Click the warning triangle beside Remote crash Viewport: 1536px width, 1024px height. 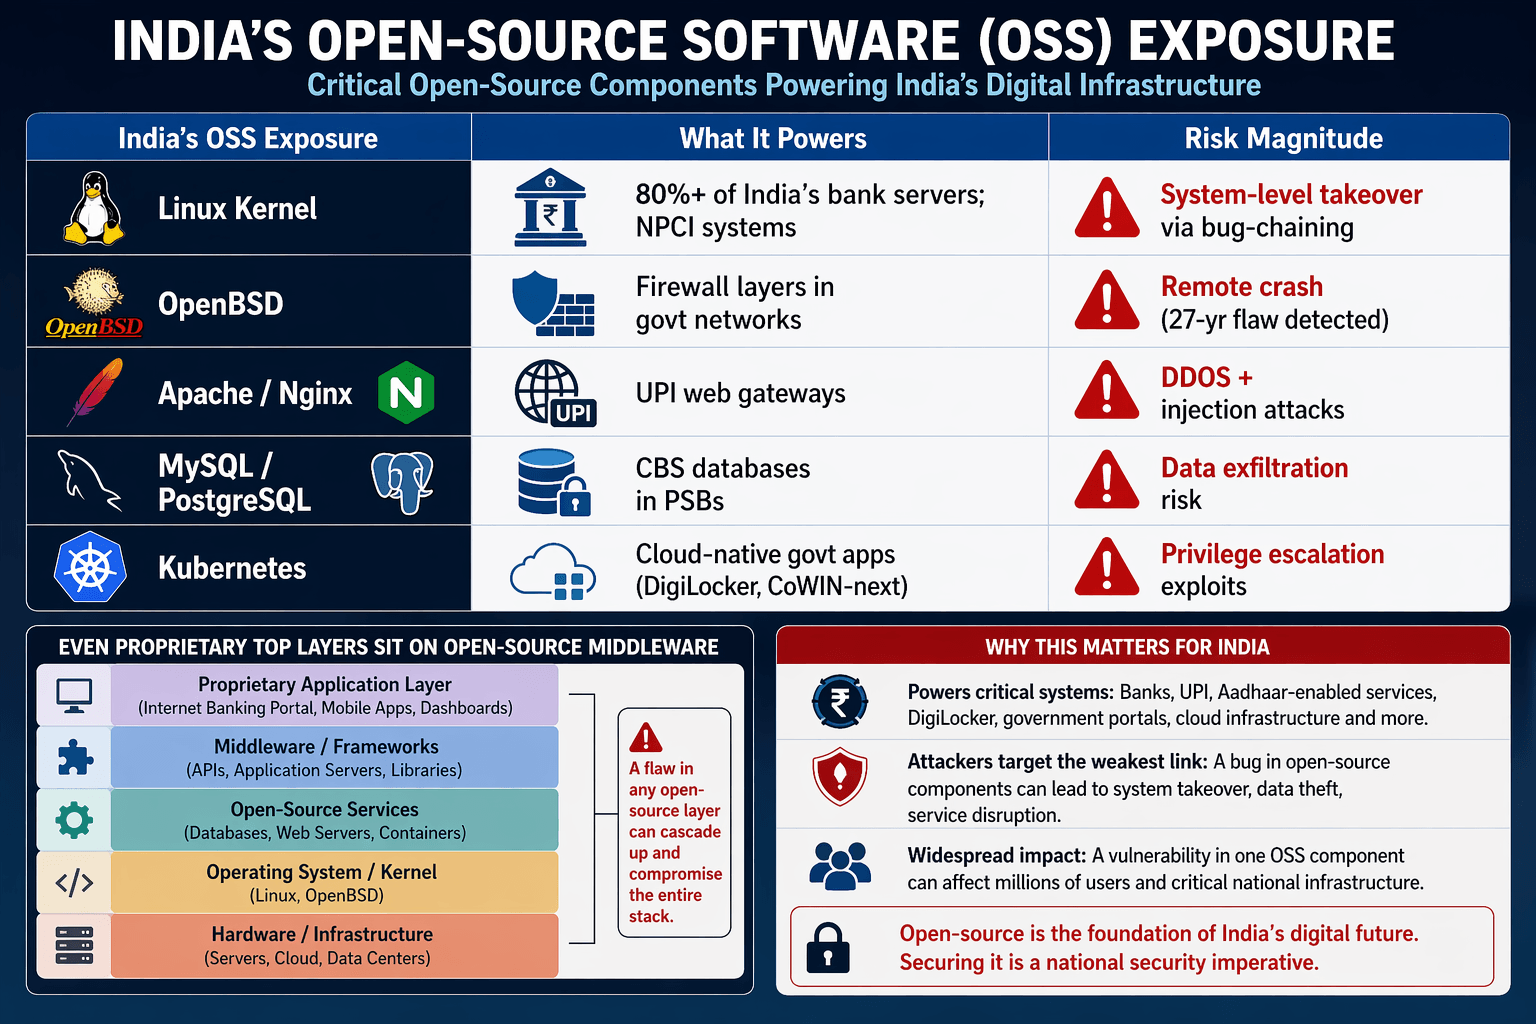tap(1106, 302)
